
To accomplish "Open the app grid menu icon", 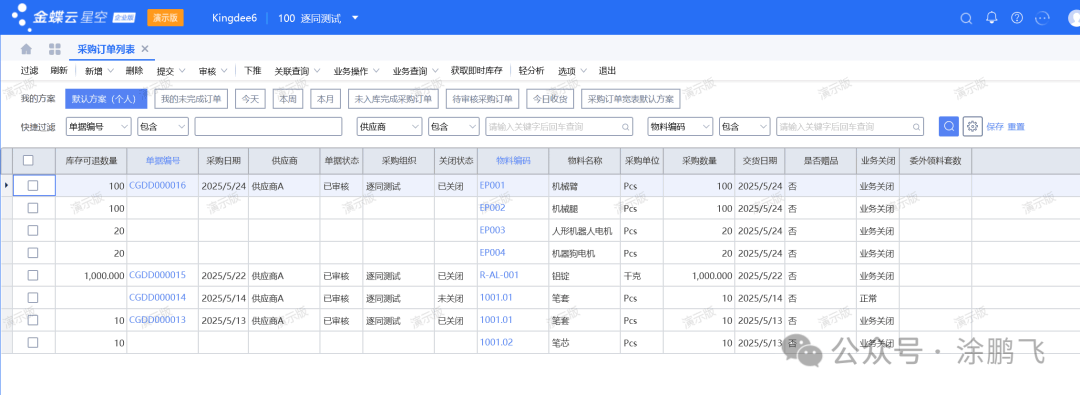I will [55, 49].
